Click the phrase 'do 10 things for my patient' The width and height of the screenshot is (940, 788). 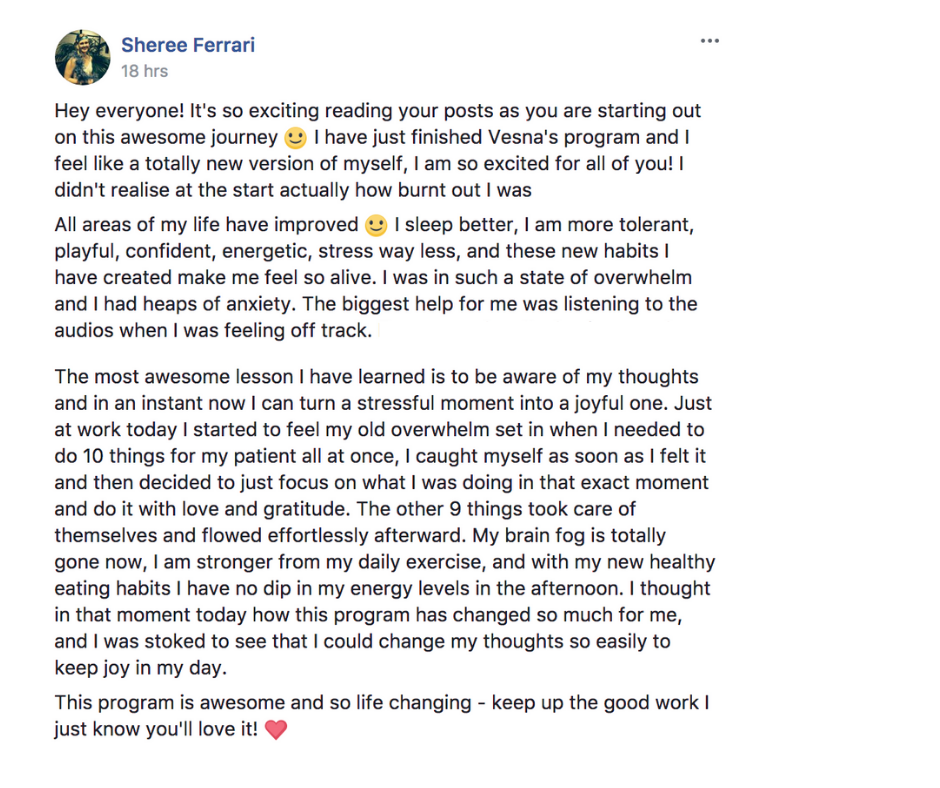(176, 456)
